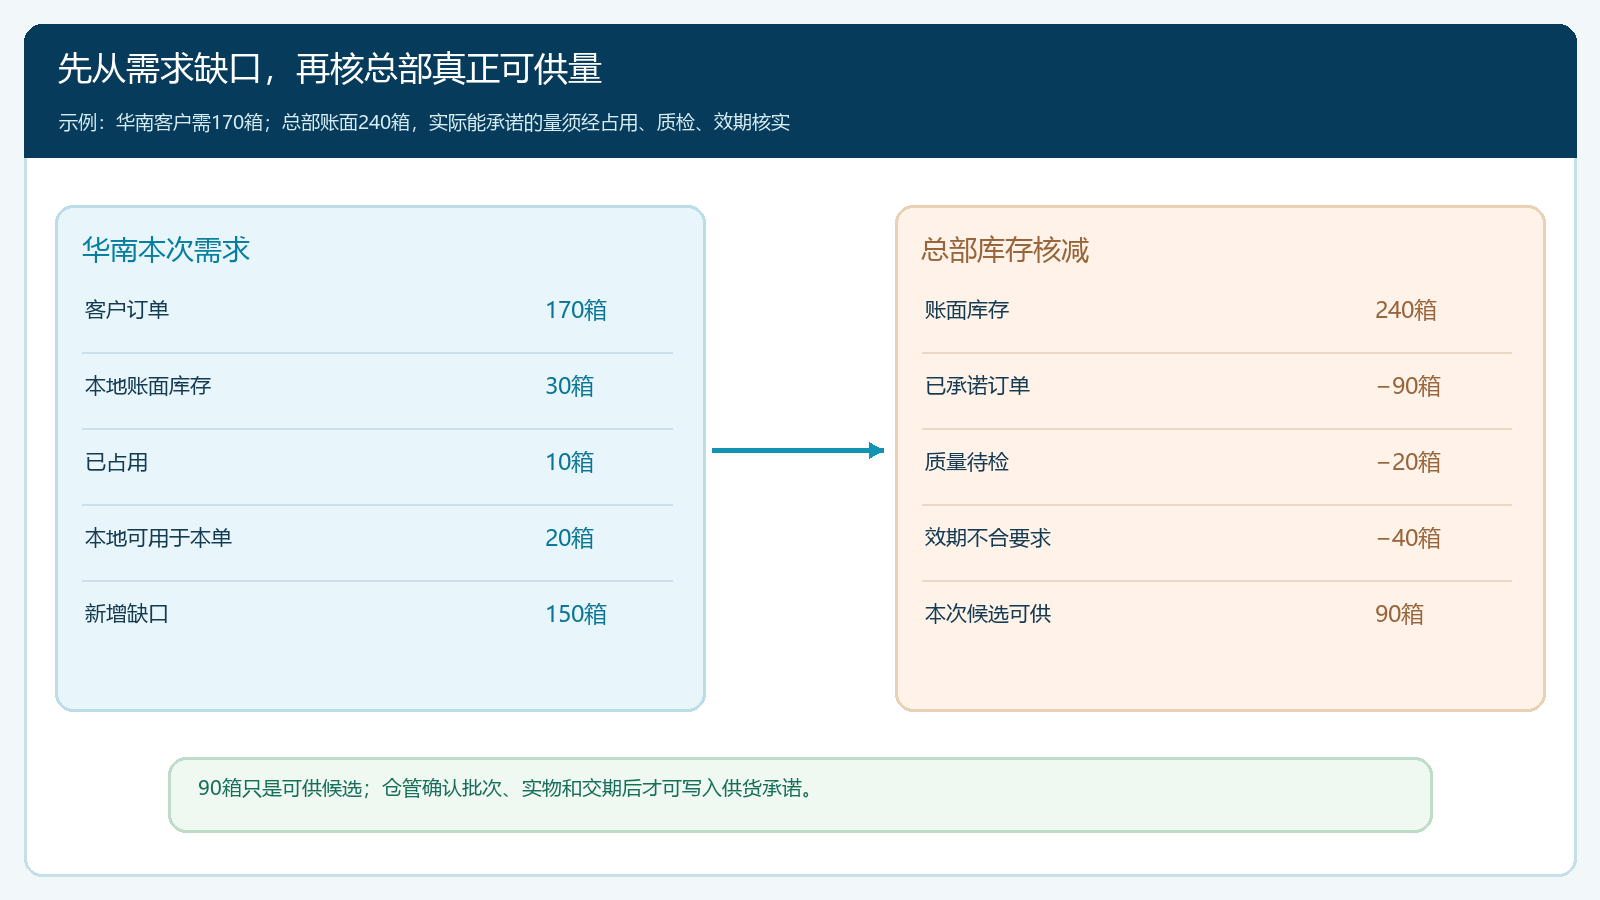The height and width of the screenshot is (900, 1600).
Task: Click the 150箱 value for 新增缺口
Action: [576, 614]
